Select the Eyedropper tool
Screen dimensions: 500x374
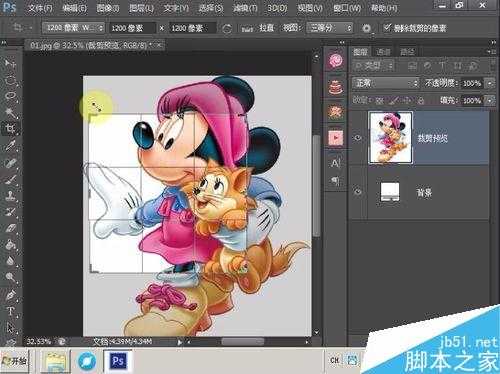click(11, 145)
